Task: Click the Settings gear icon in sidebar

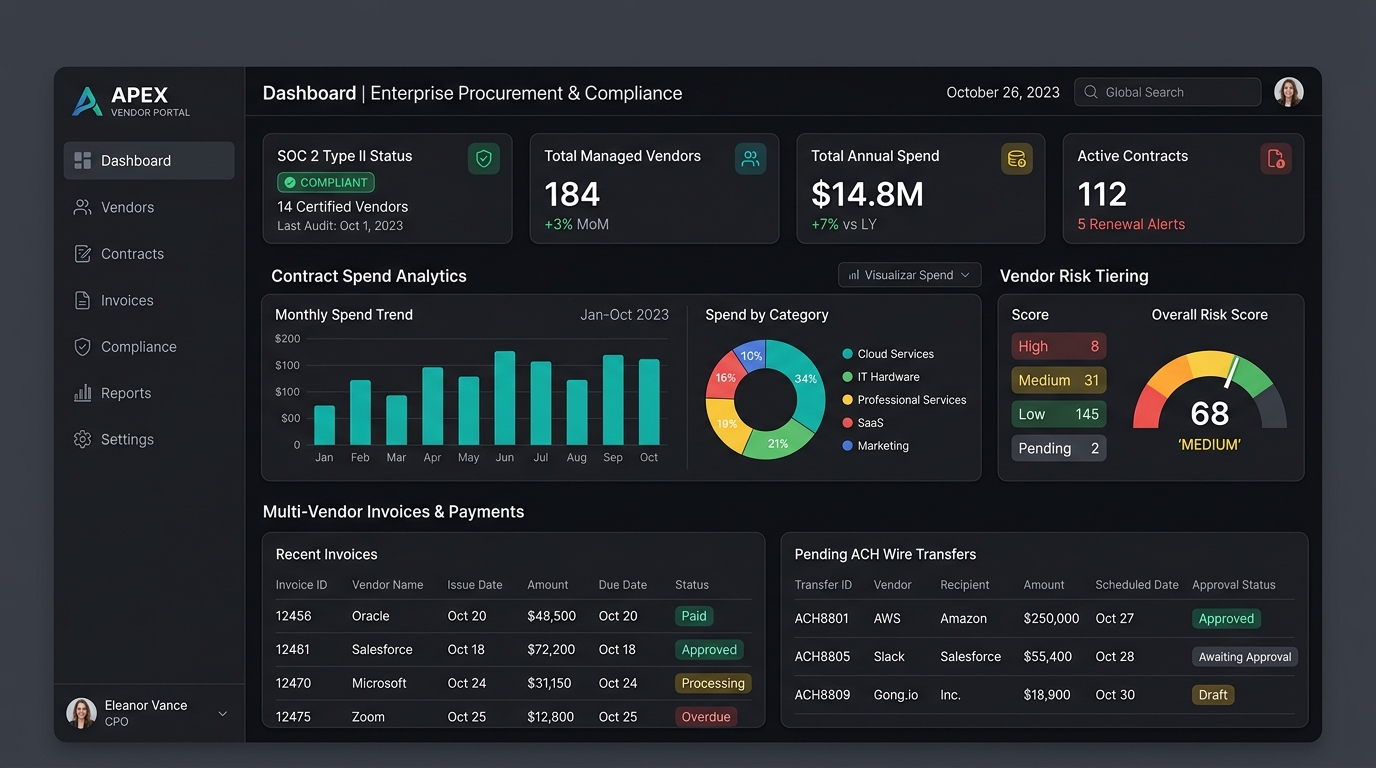Action: tap(83, 440)
